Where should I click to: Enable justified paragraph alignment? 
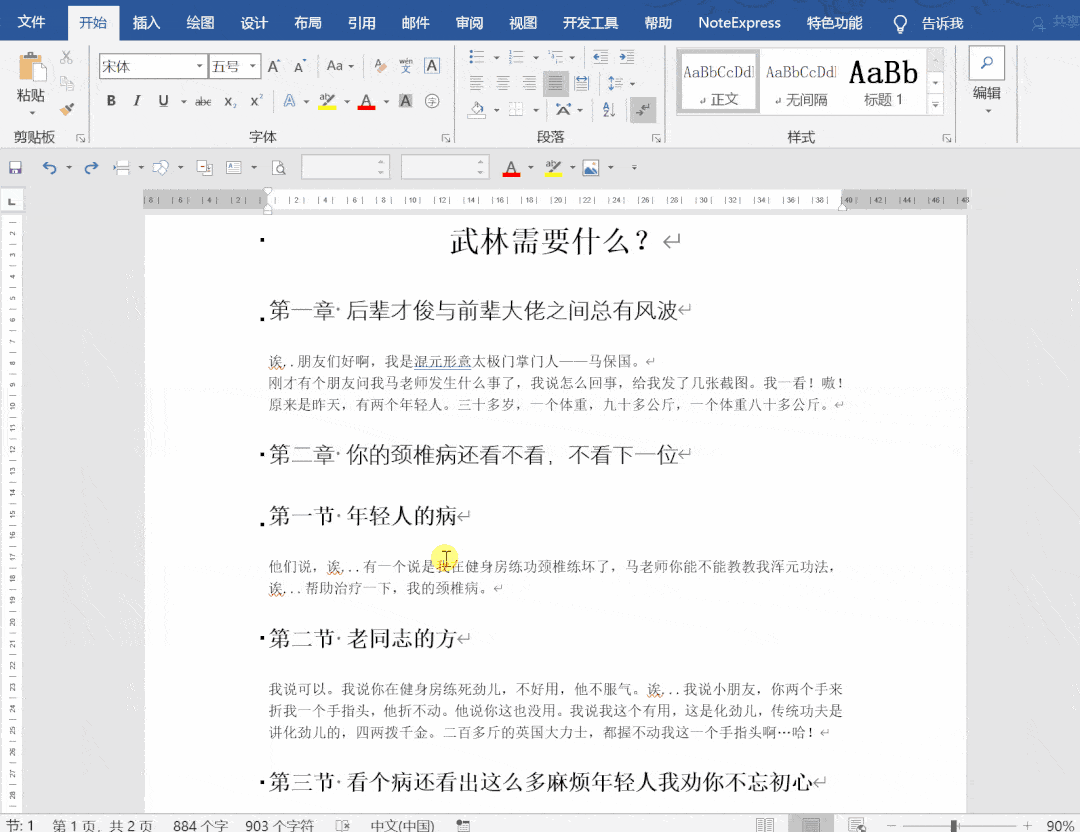pyautogui.click(x=556, y=82)
